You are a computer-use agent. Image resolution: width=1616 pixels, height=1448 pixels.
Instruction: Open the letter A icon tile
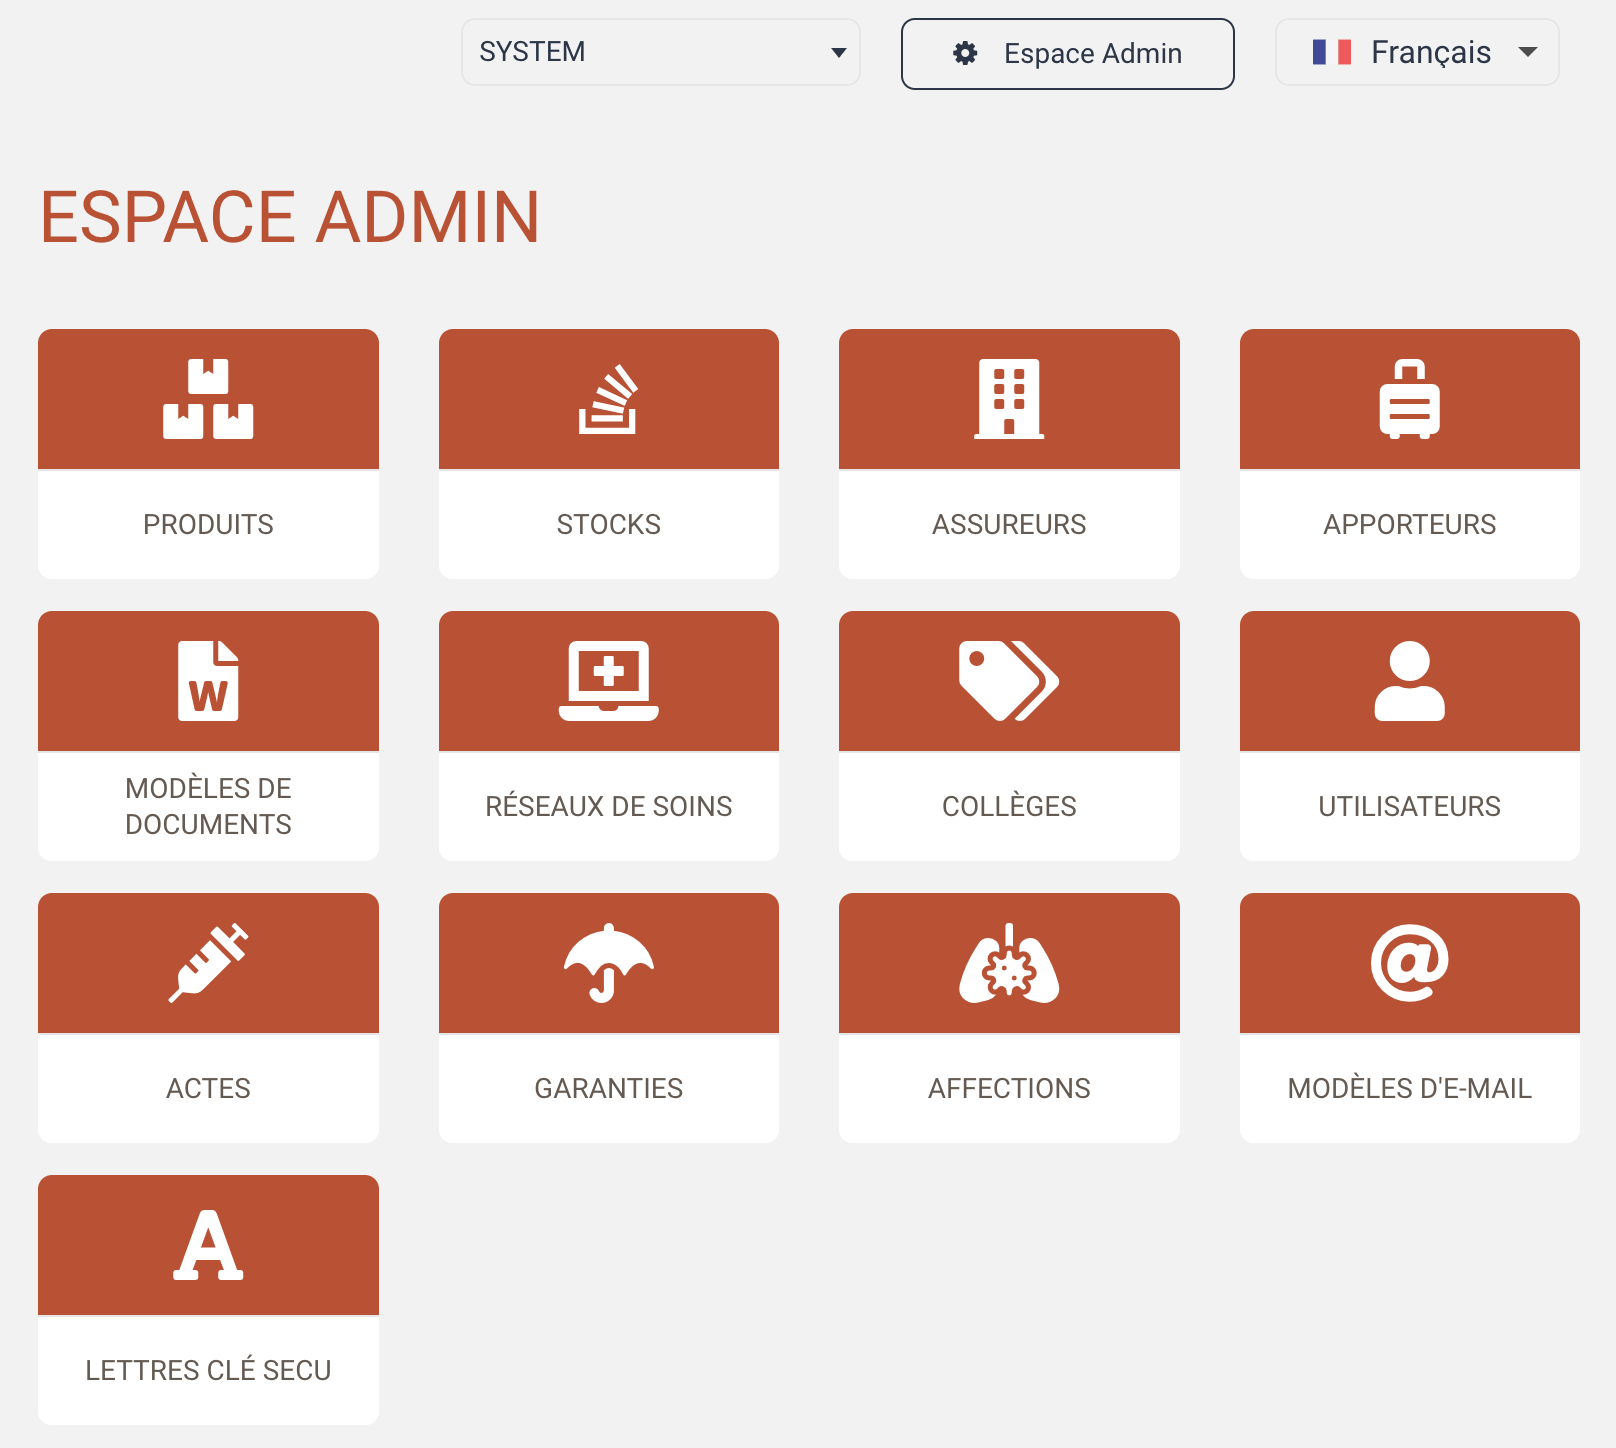pos(208,1245)
